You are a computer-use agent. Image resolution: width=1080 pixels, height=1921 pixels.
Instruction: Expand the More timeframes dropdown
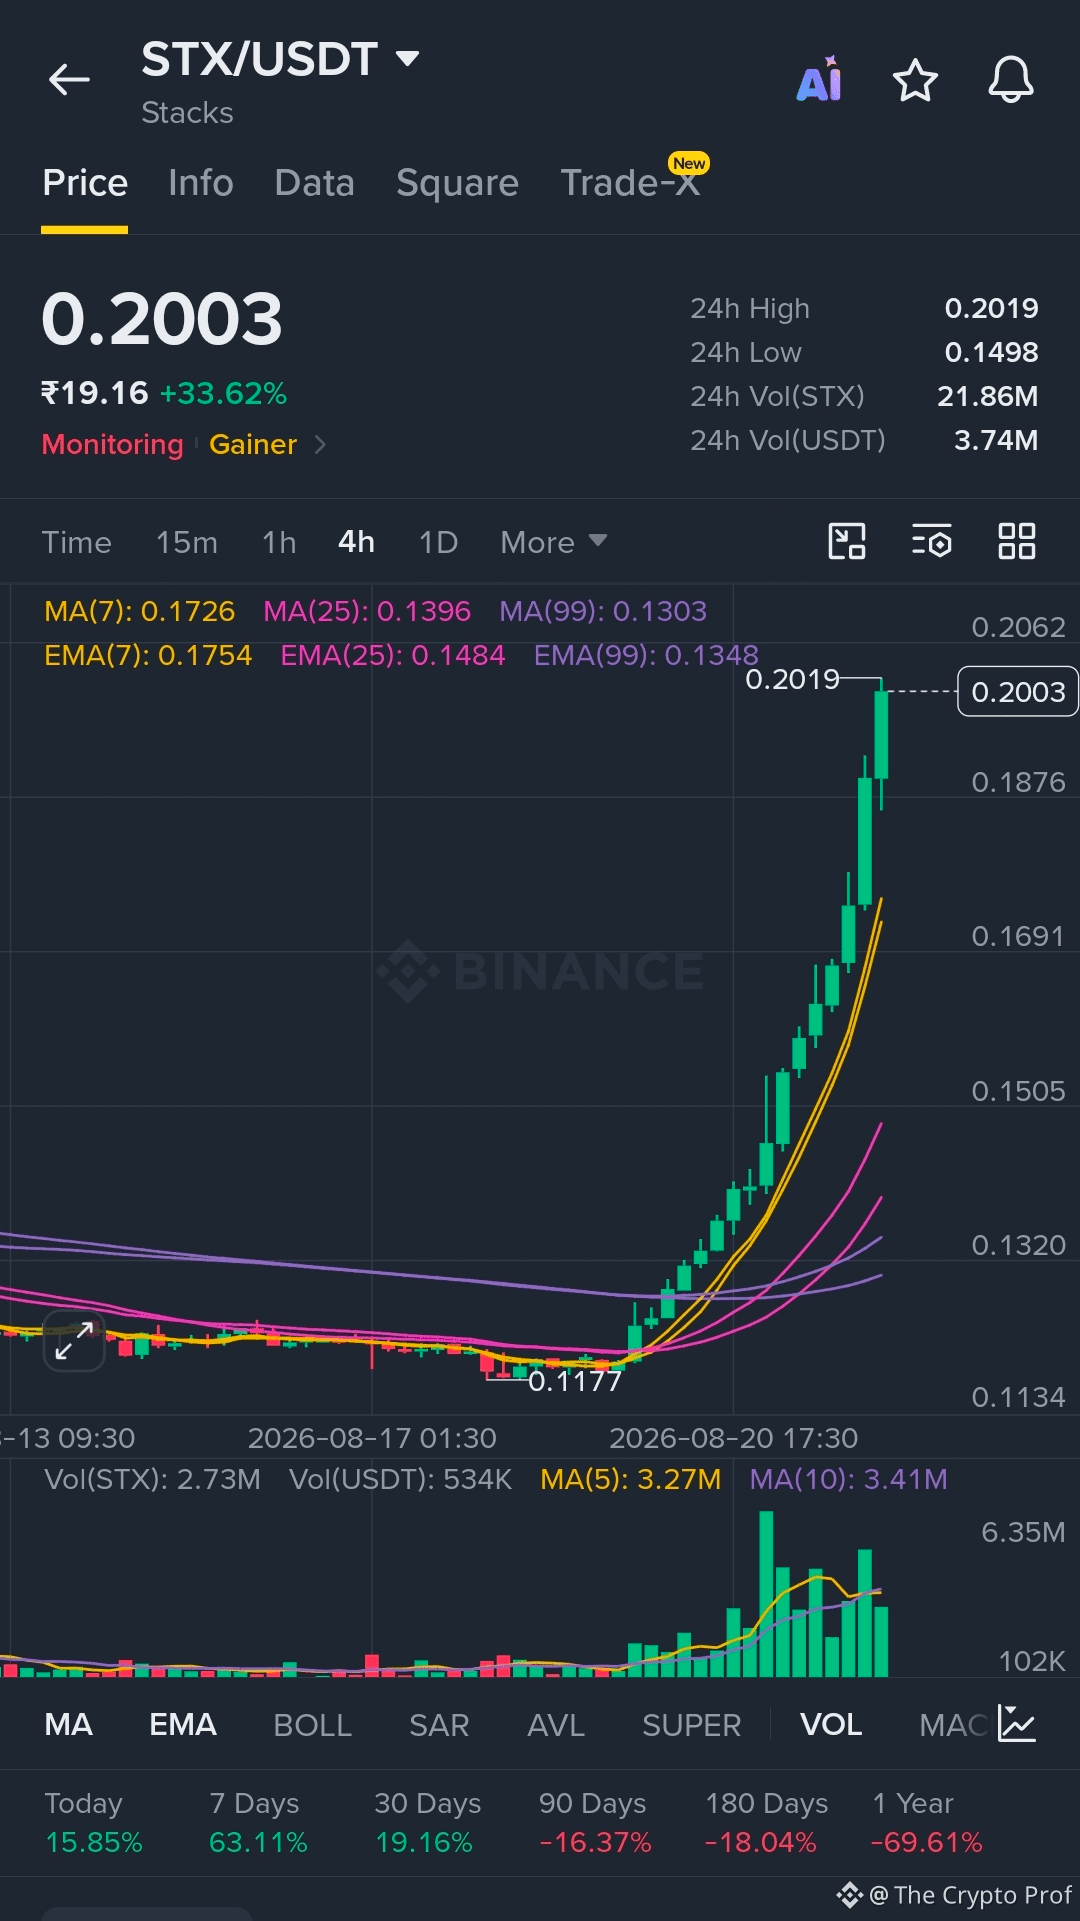tap(553, 542)
